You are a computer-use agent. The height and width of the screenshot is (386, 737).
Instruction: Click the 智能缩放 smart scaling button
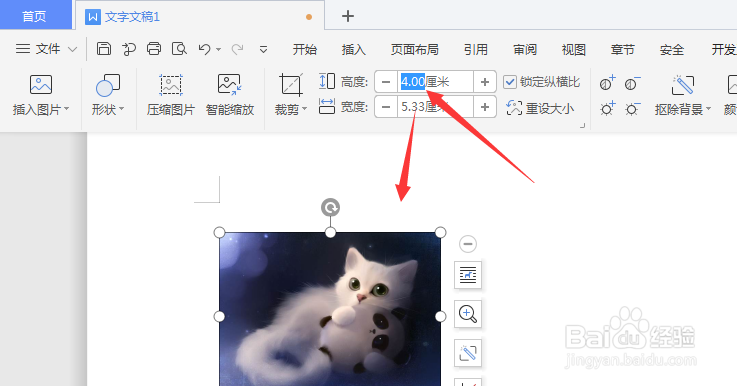[229, 95]
